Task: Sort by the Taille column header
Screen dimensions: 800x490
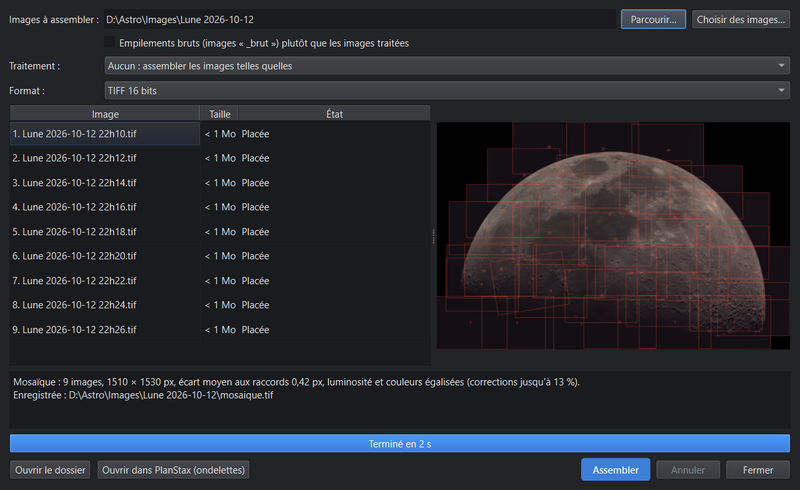Action: click(219, 114)
